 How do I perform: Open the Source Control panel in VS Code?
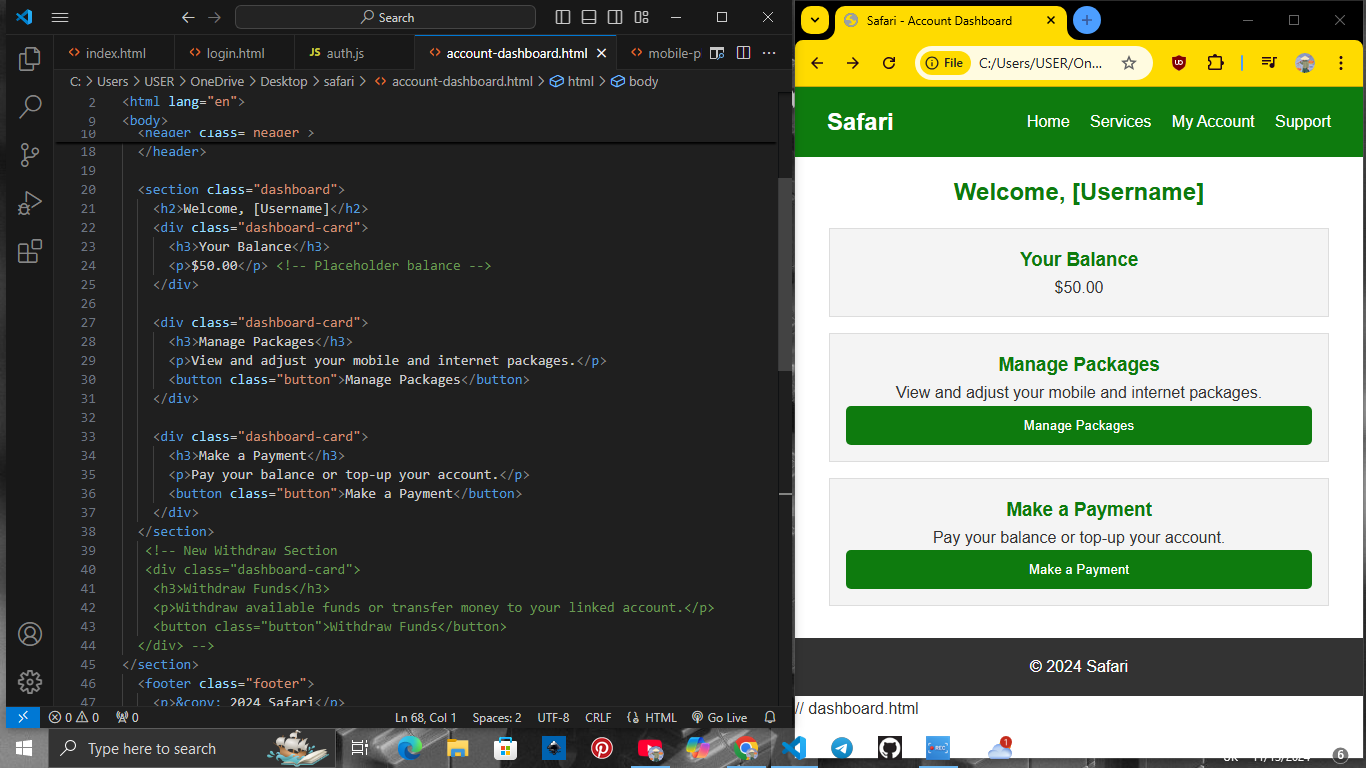tap(29, 155)
